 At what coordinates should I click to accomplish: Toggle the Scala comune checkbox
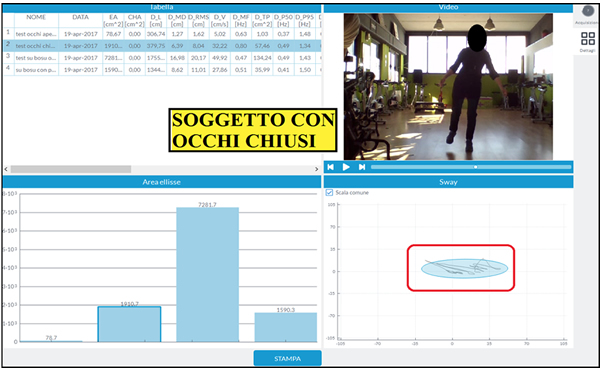click(329, 192)
